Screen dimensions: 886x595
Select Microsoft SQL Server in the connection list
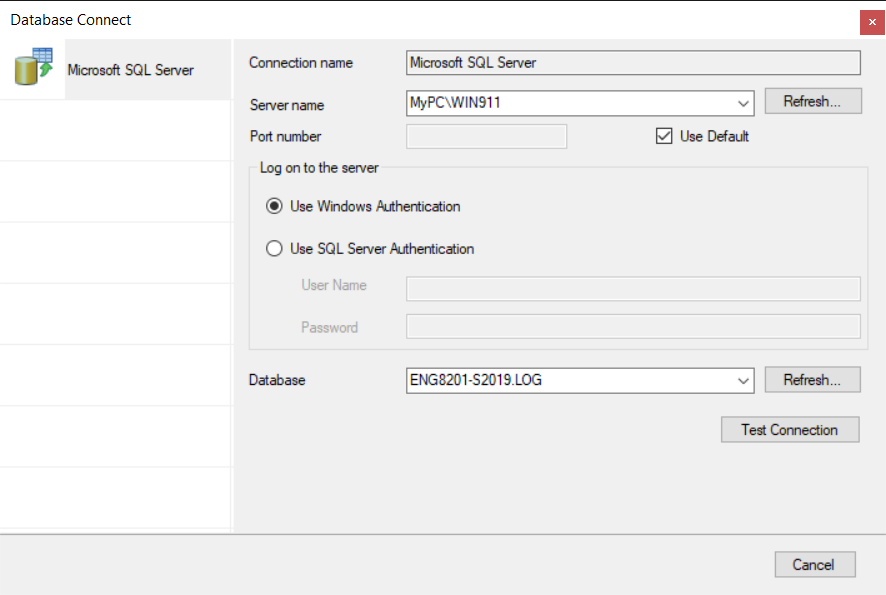pos(115,70)
